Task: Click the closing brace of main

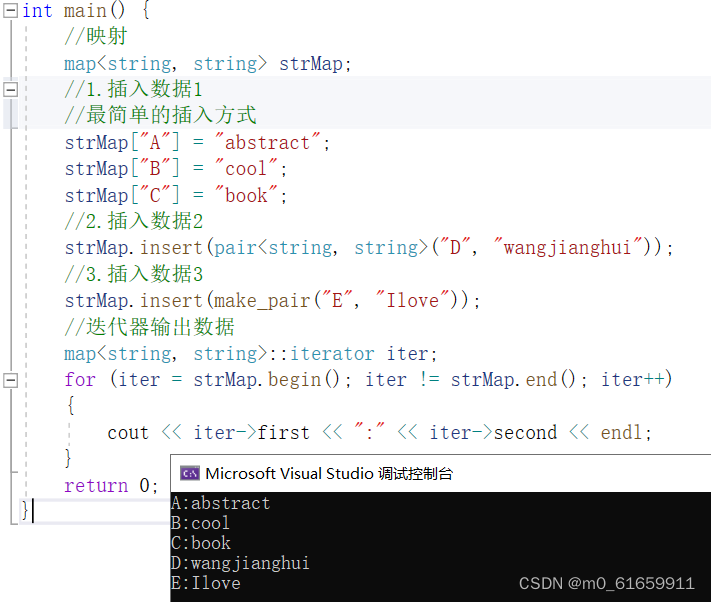Action: coord(24,510)
